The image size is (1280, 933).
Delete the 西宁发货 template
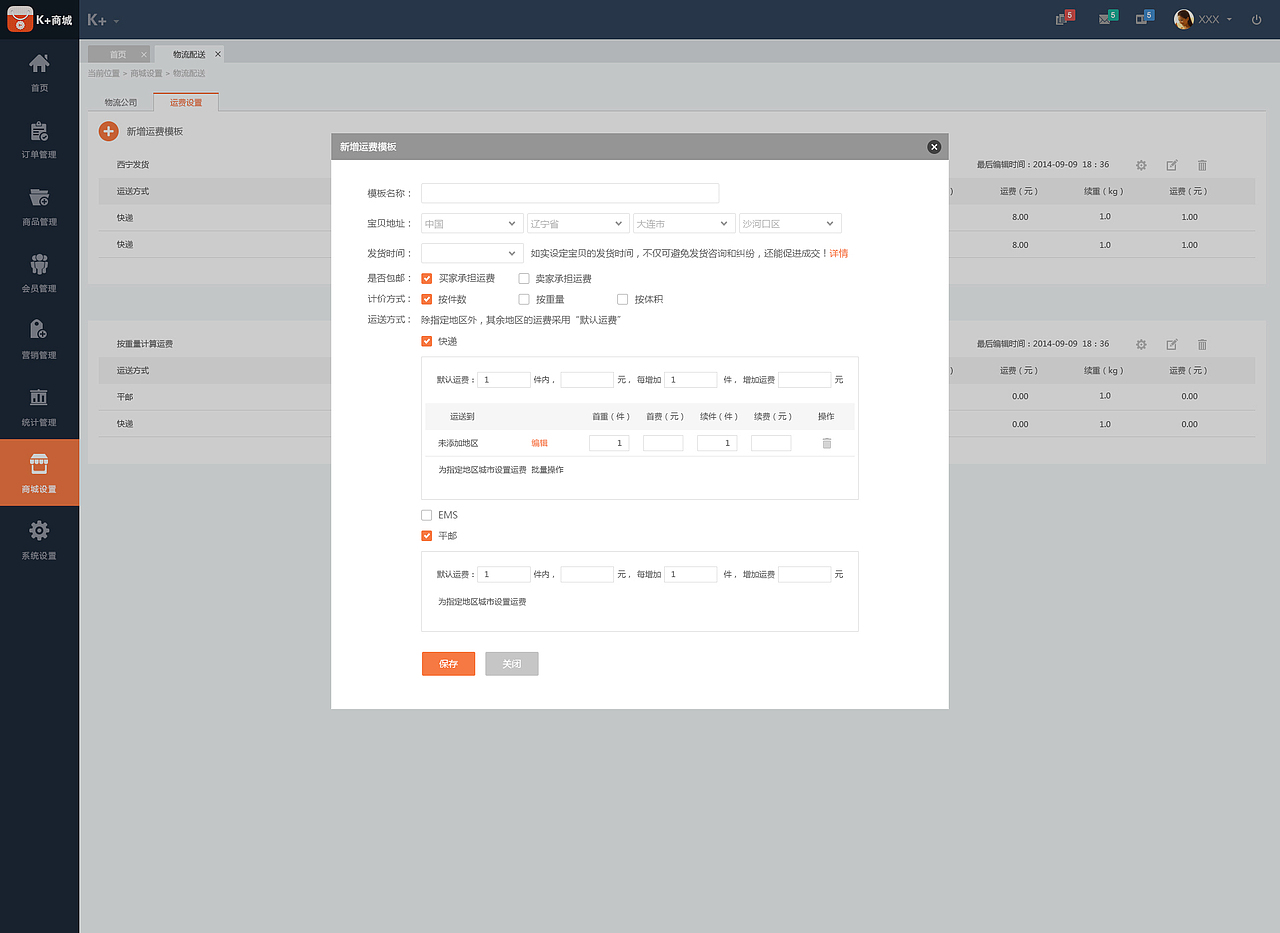click(1202, 164)
